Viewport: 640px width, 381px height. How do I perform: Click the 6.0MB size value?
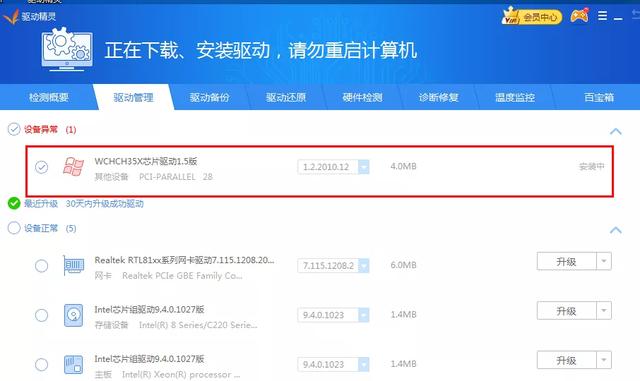click(x=403, y=265)
